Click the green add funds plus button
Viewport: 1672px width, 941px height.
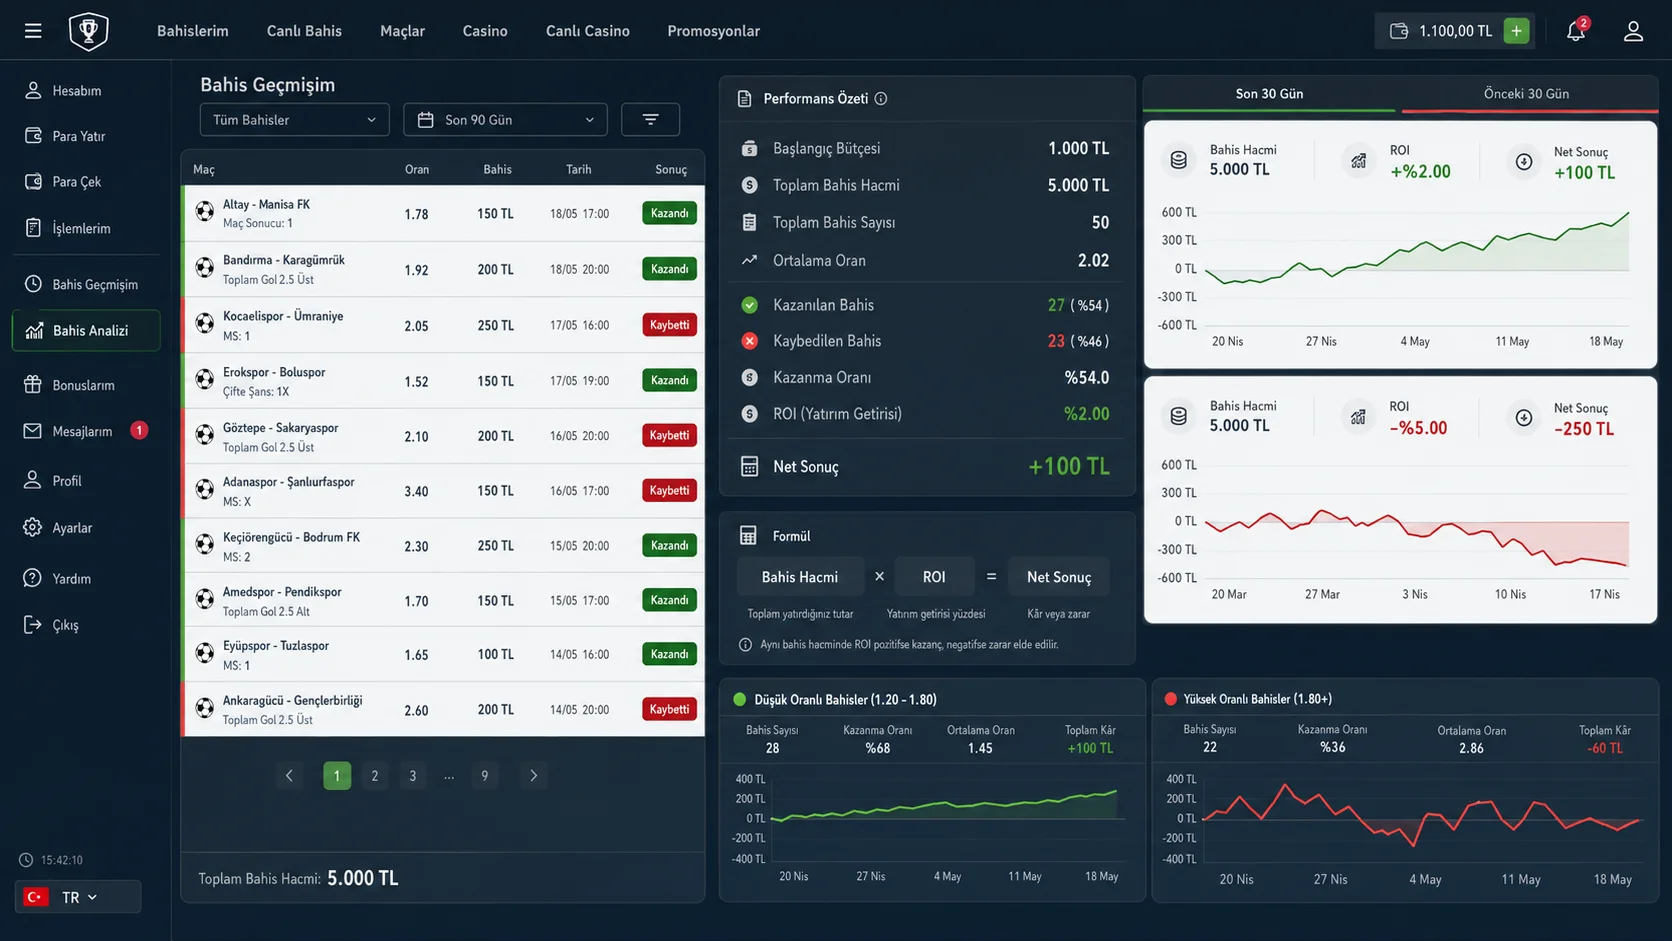click(1516, 31)
